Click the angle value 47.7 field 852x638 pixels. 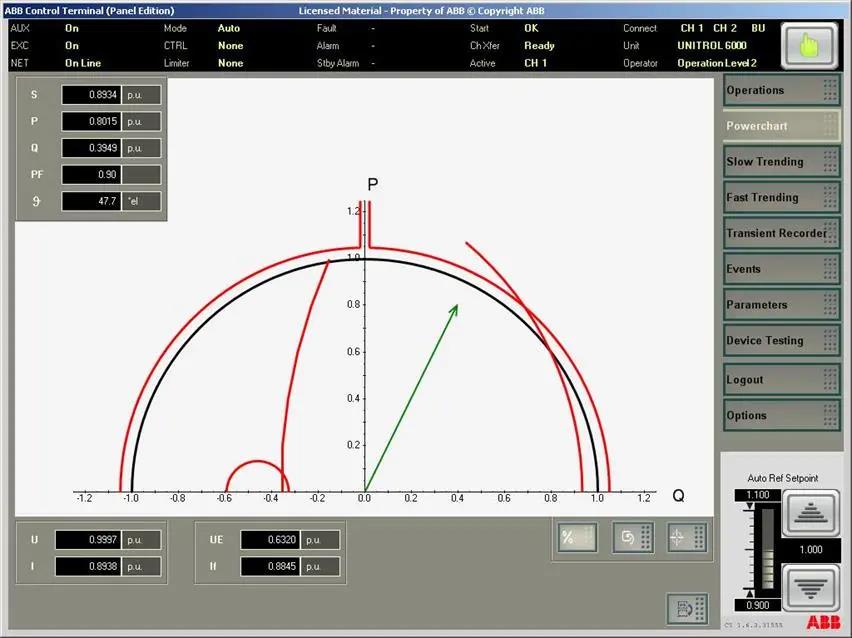(91, 201)
